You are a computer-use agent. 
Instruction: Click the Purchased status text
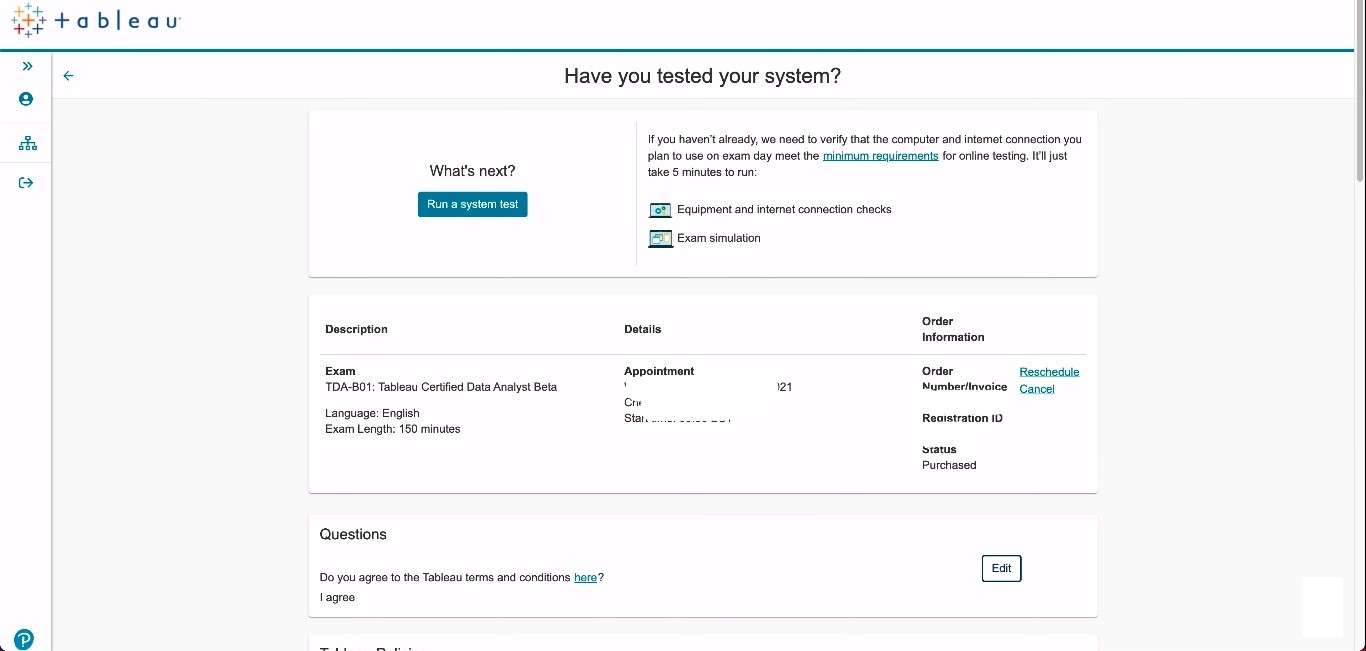point(949,465)
